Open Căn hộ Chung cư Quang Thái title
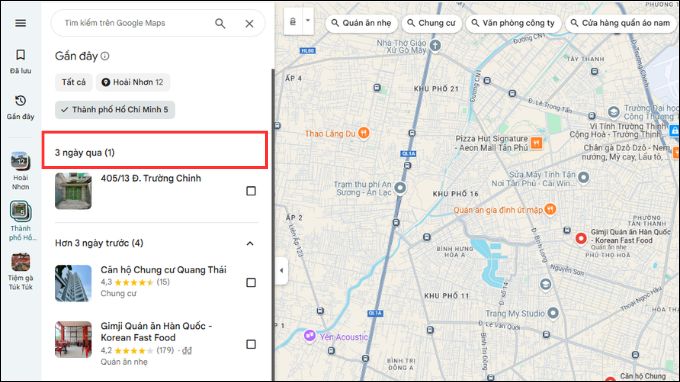 (x=163, y=270)
